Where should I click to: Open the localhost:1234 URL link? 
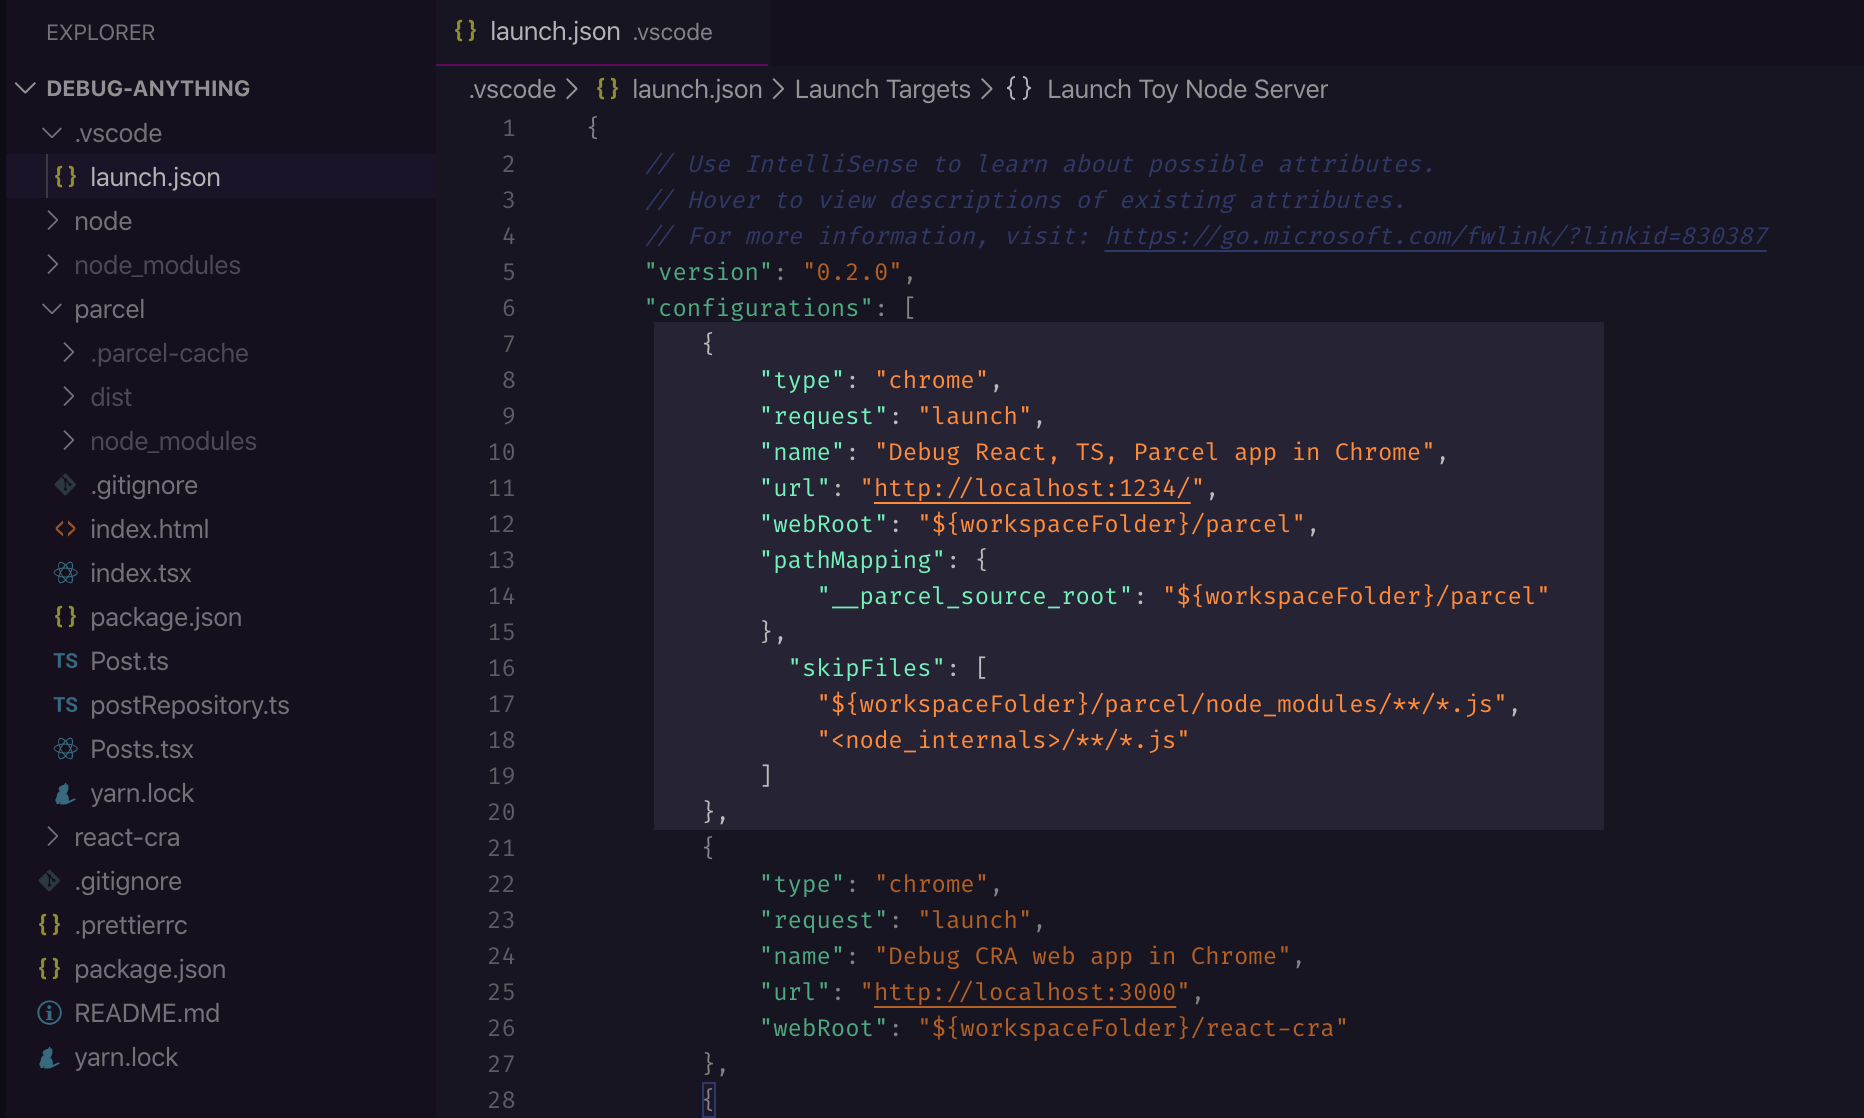pyautogui.click(x=1031, y=488)
